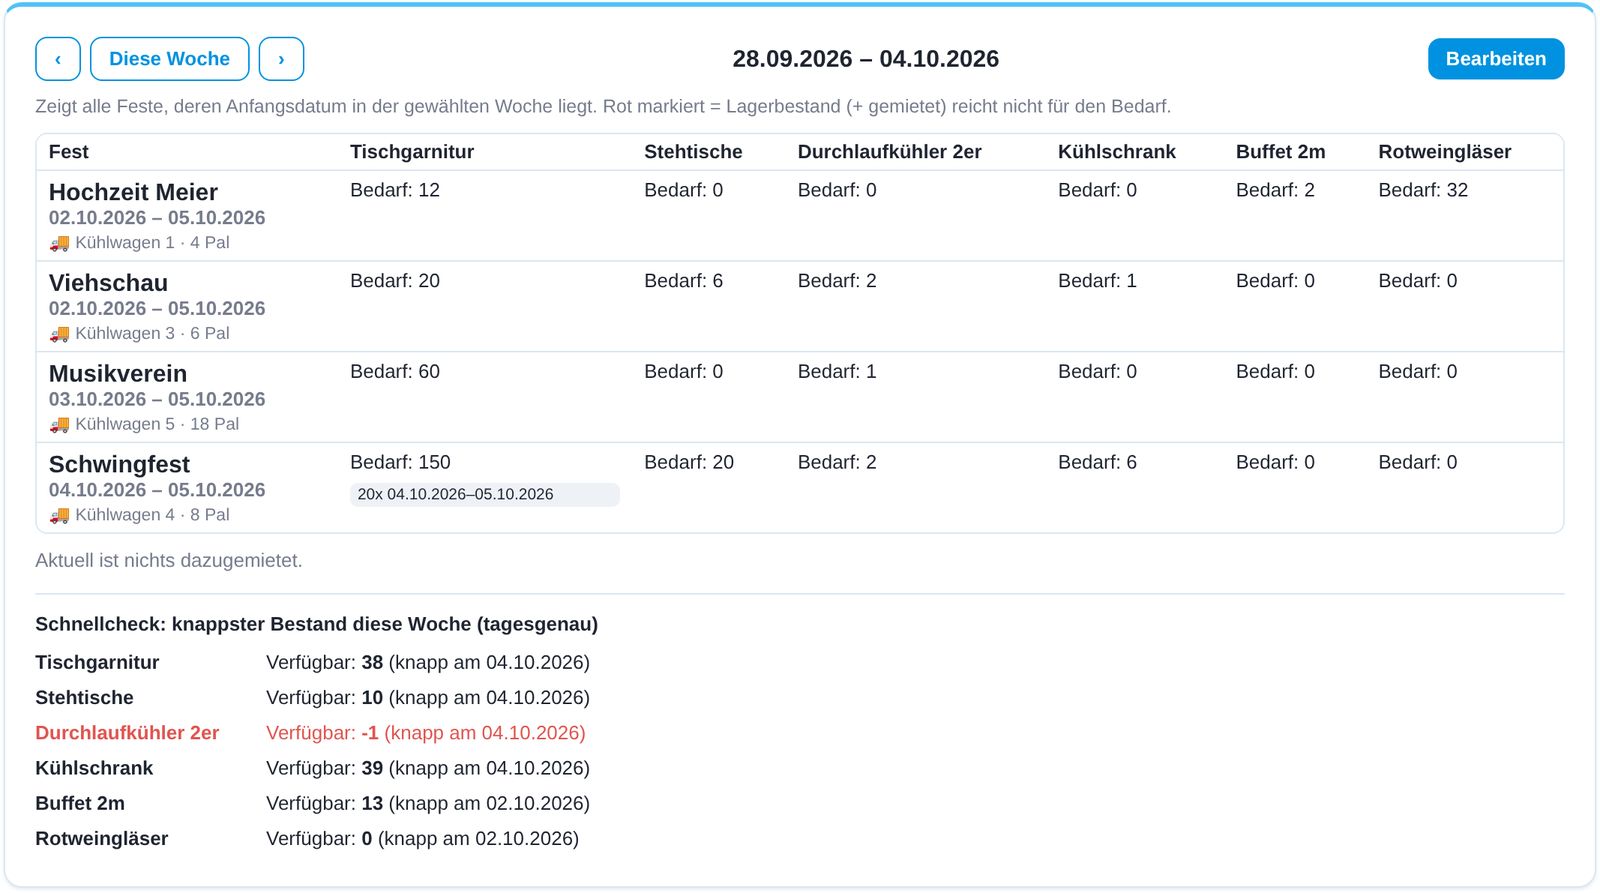Click Bedarf: 20 Tischgarnitur for Viehschau
Image resolution: width=1600 pixels, height=893 pixels.
(x=395, y=281)
